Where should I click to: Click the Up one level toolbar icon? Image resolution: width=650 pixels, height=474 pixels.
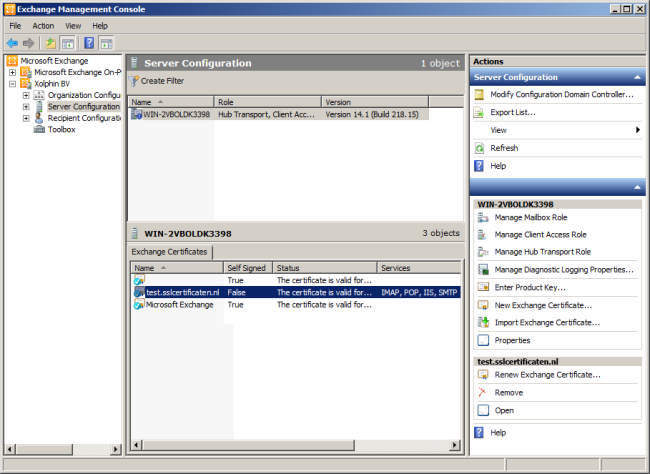pyautogui.click(x=51, y=43)
